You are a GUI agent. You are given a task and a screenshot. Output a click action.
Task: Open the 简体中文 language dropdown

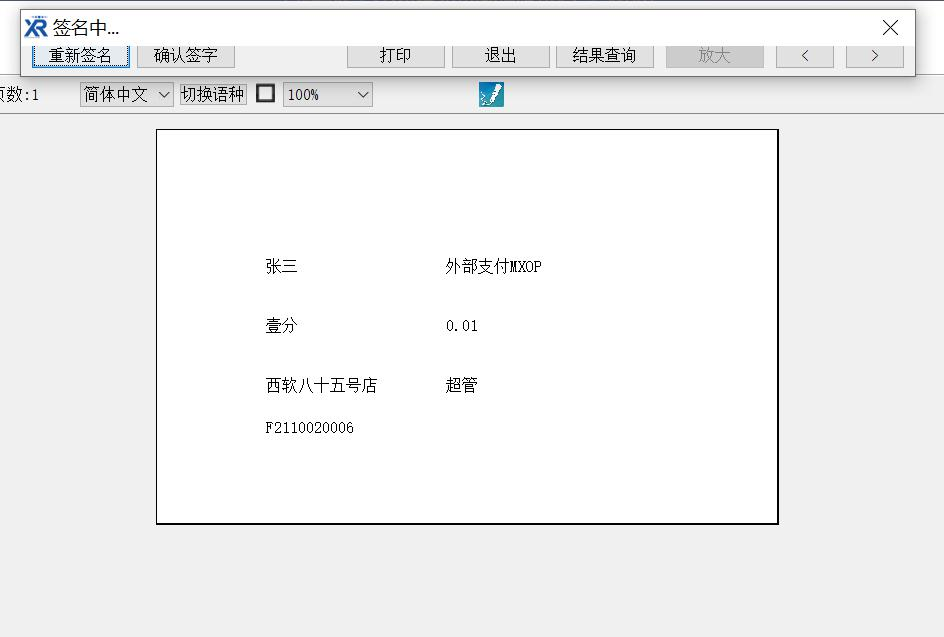tap(126, 95)
